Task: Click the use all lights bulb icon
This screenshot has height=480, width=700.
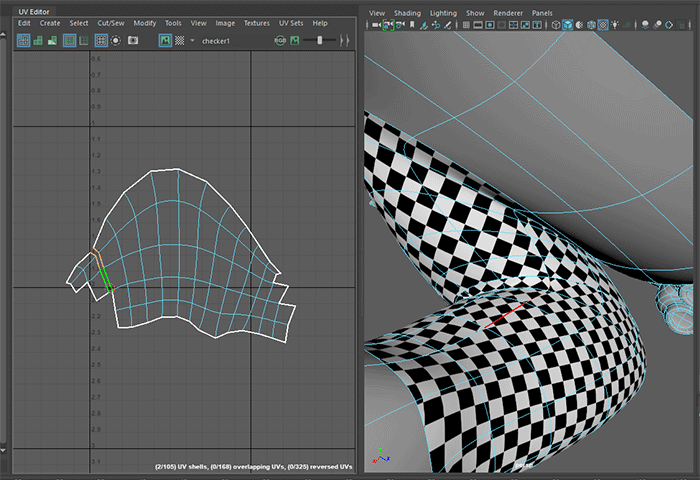Action: 615,26
